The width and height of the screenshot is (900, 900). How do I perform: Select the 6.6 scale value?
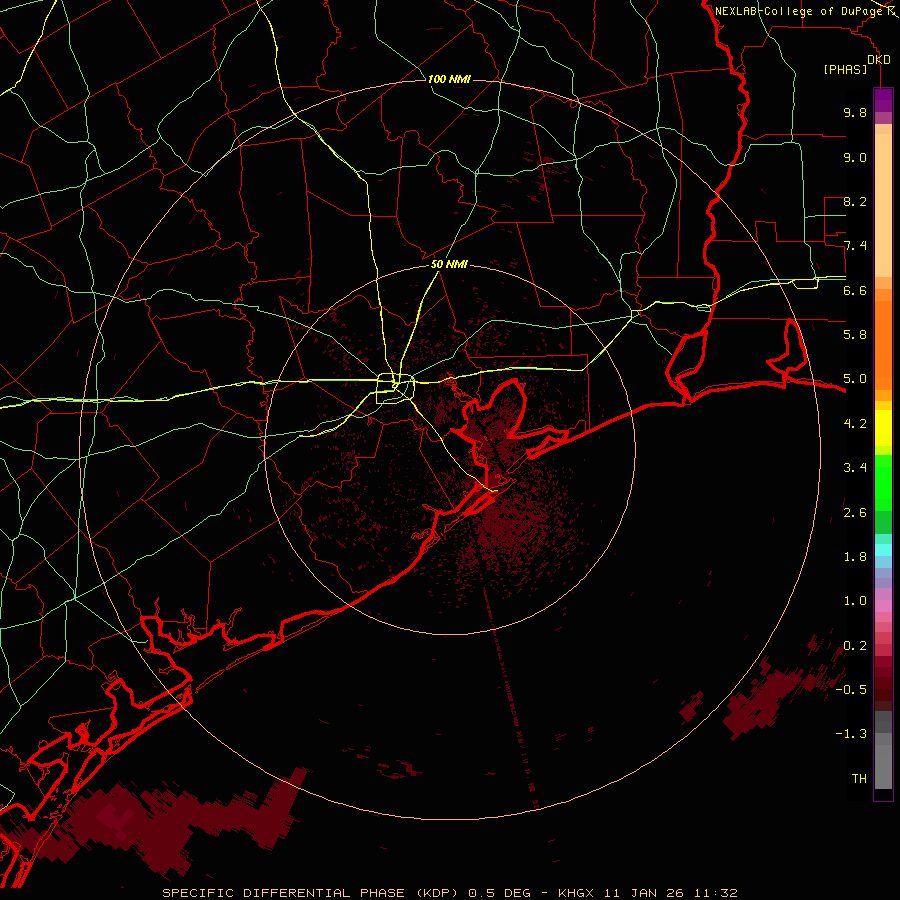pos(855,290)
